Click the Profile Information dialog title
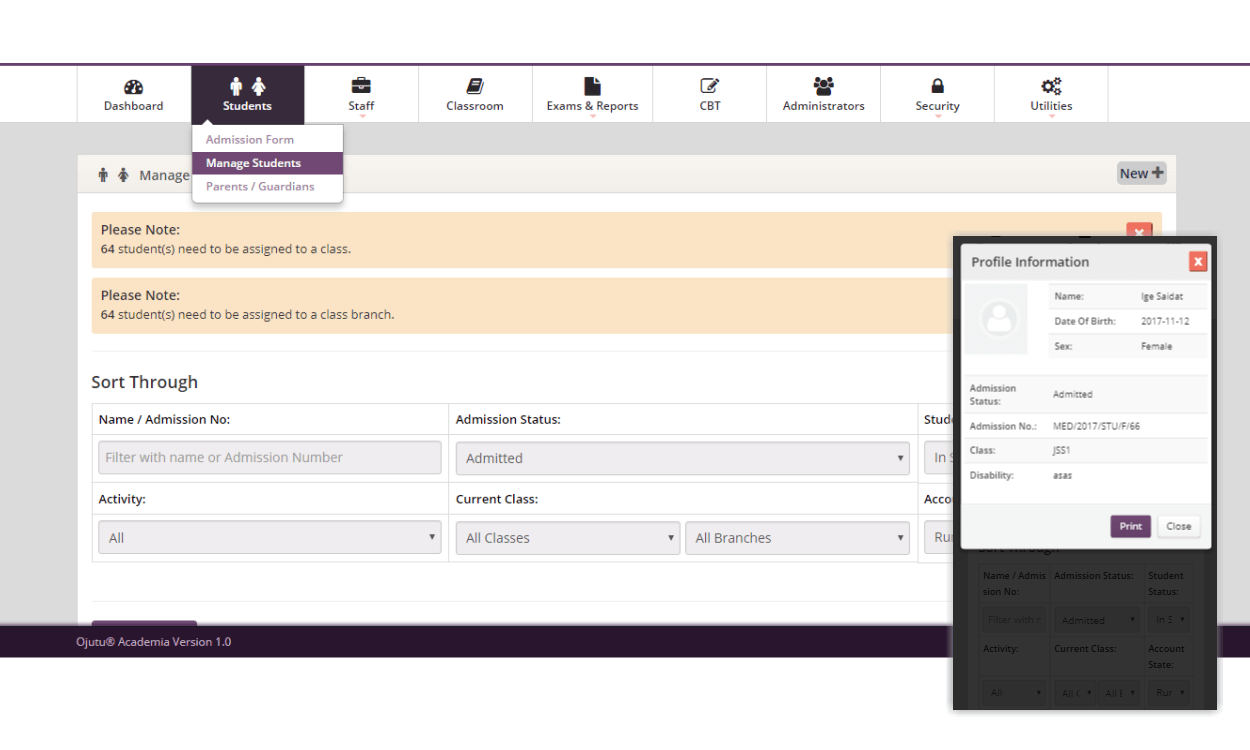Screen dimensions: 1250x750 tap(1030, 262)
